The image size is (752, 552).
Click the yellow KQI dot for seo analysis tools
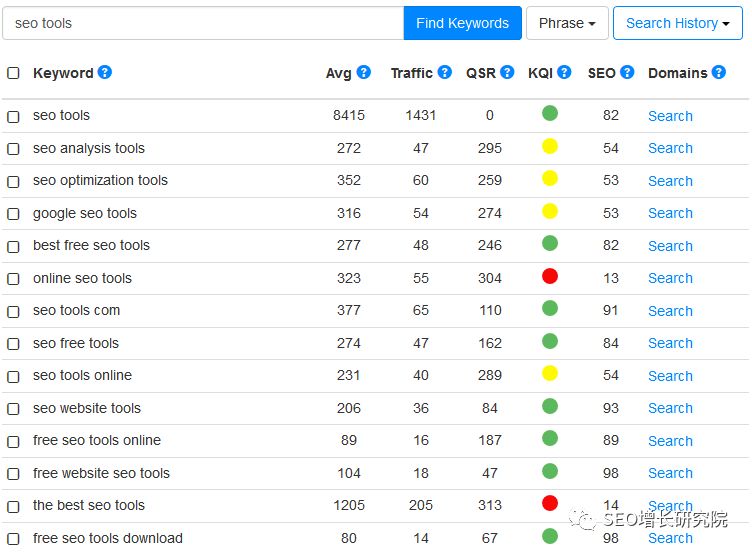pyautogui.click(x=550, y=146)
